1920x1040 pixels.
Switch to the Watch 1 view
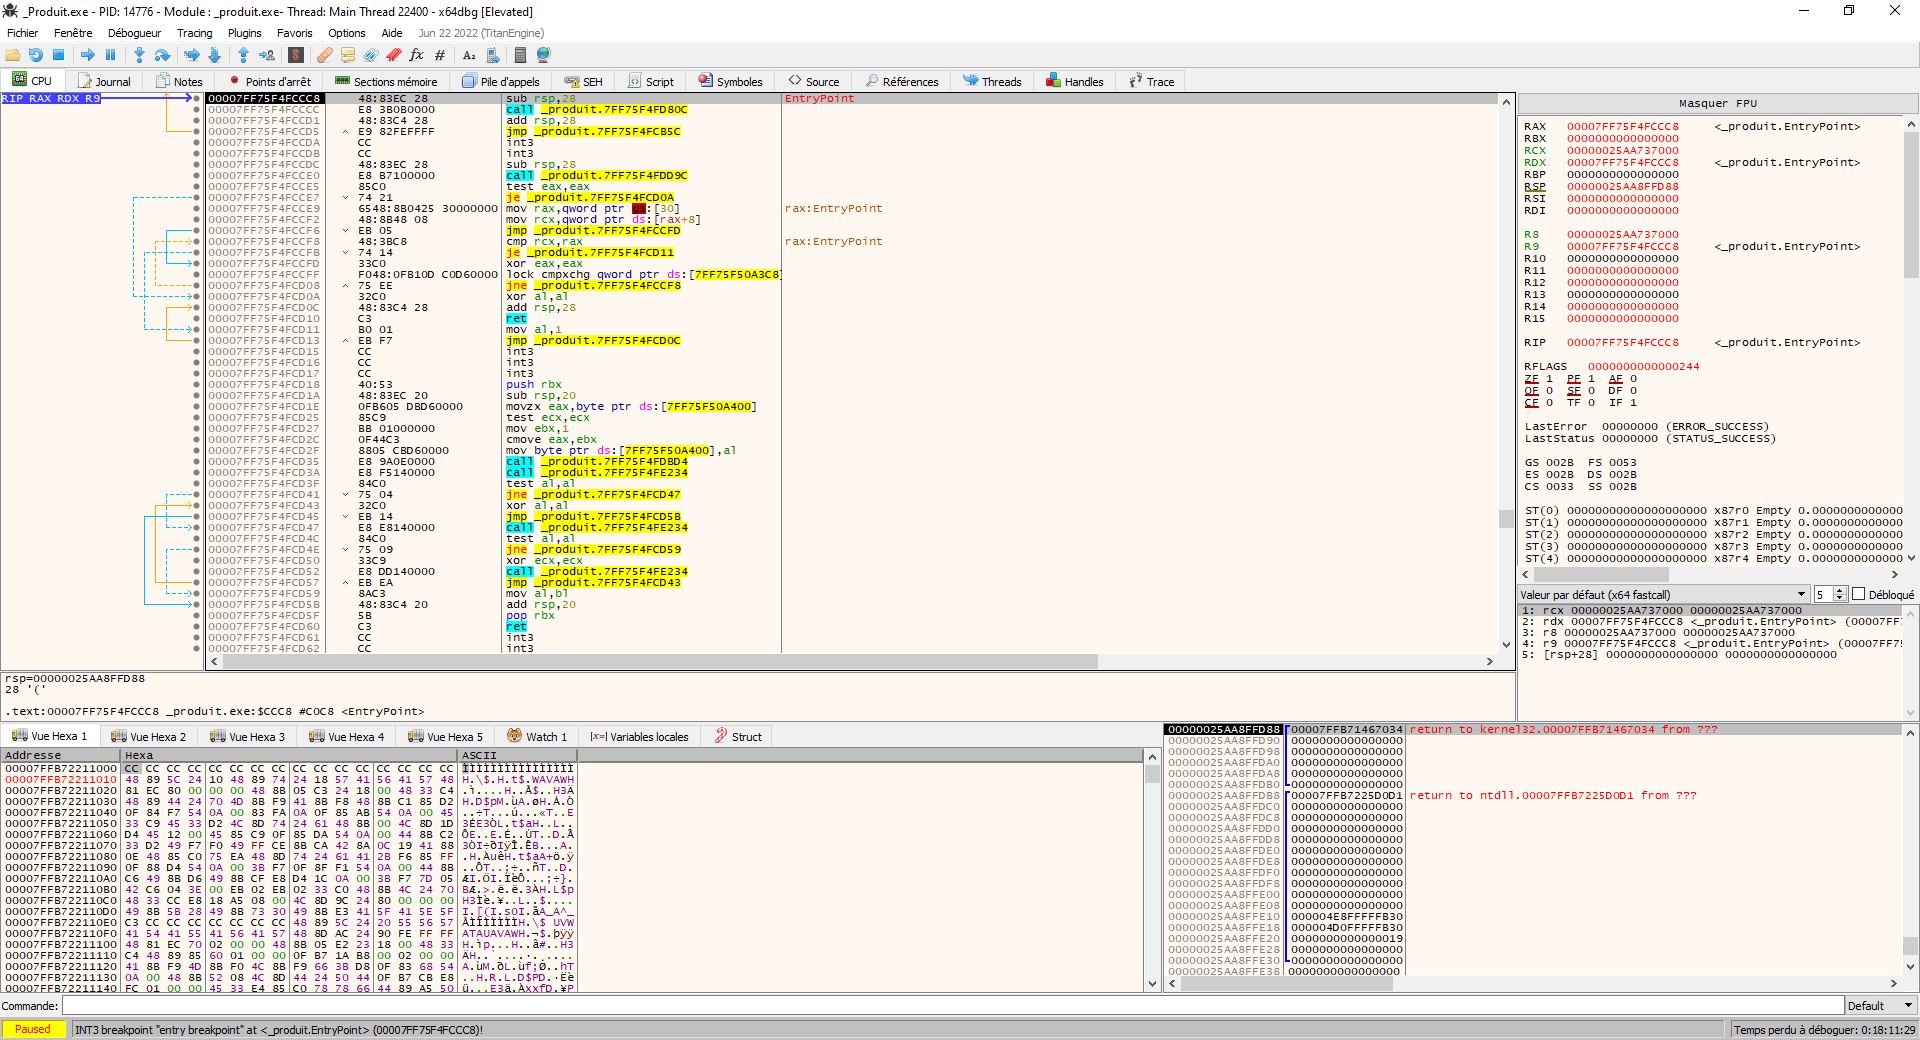click(538, 737)
